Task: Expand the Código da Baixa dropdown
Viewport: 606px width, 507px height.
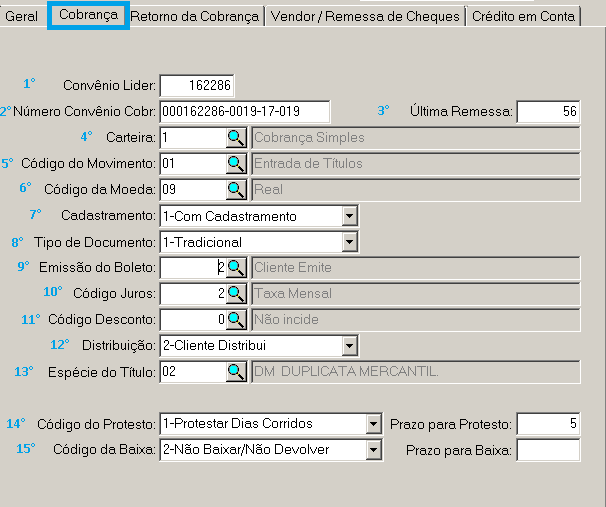Action: pos(374,450)
